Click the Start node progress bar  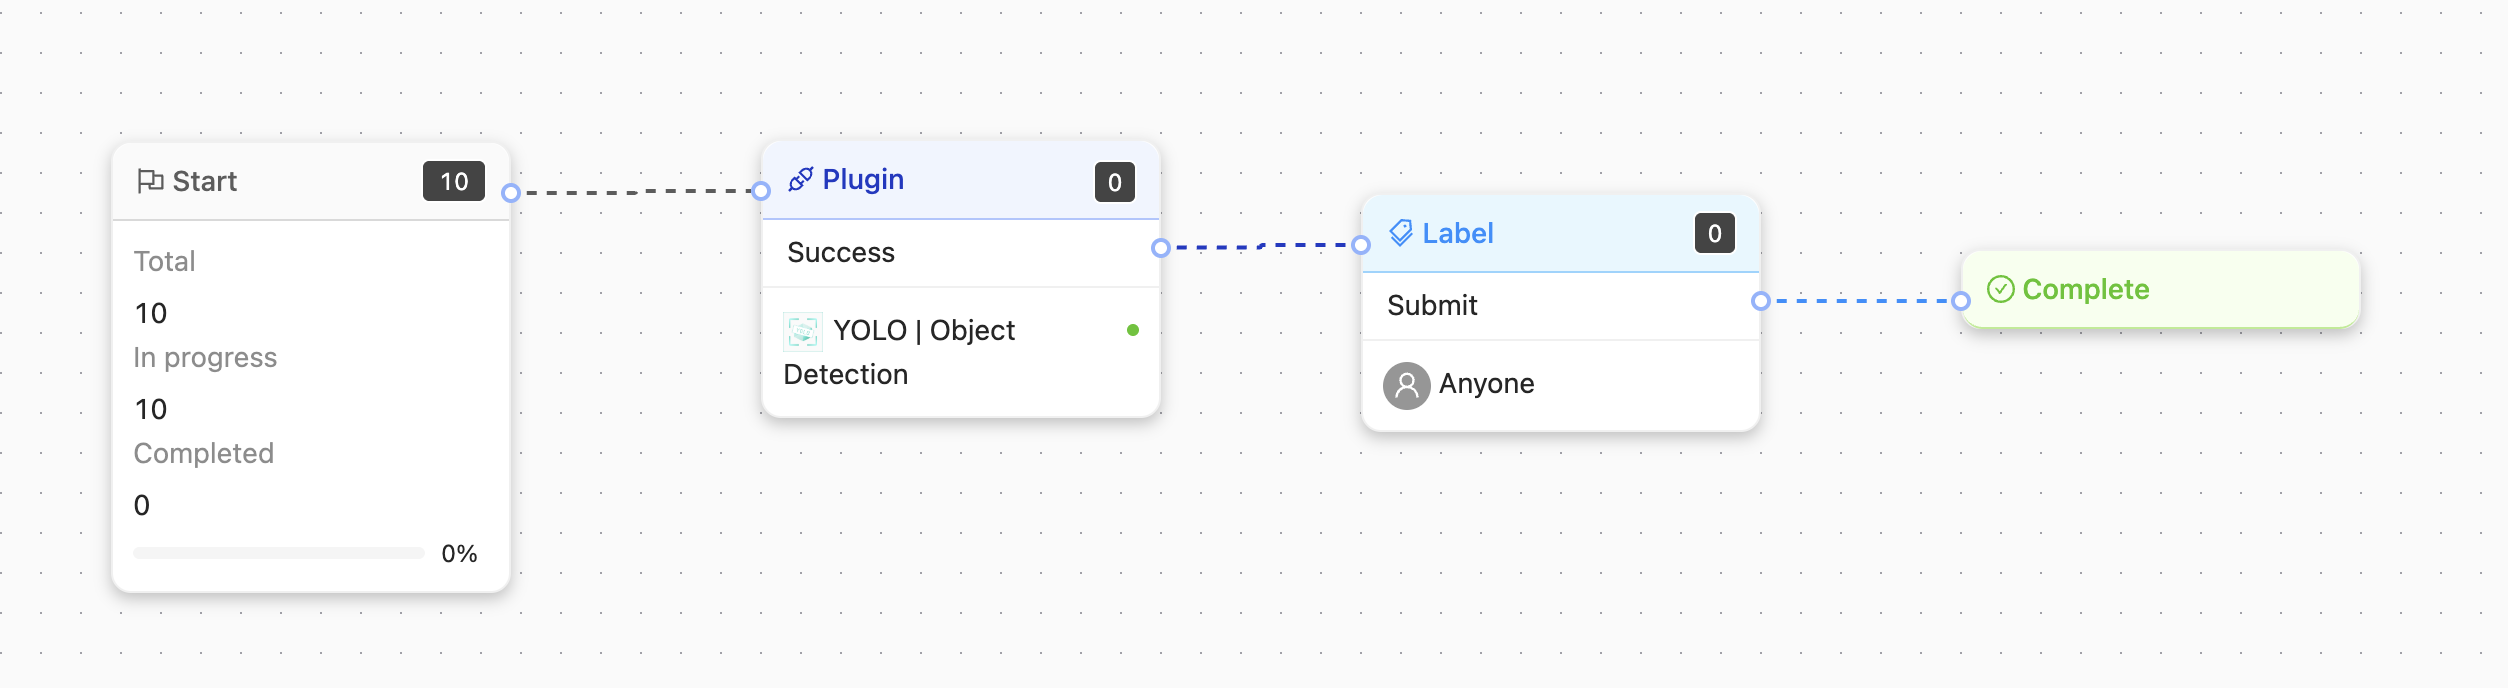click(x=279, y=553)
